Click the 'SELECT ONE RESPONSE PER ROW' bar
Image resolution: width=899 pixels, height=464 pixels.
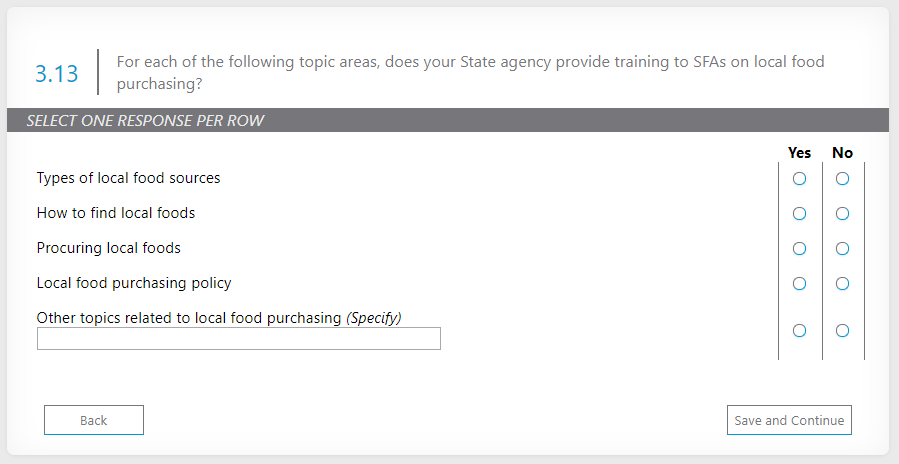145,121
